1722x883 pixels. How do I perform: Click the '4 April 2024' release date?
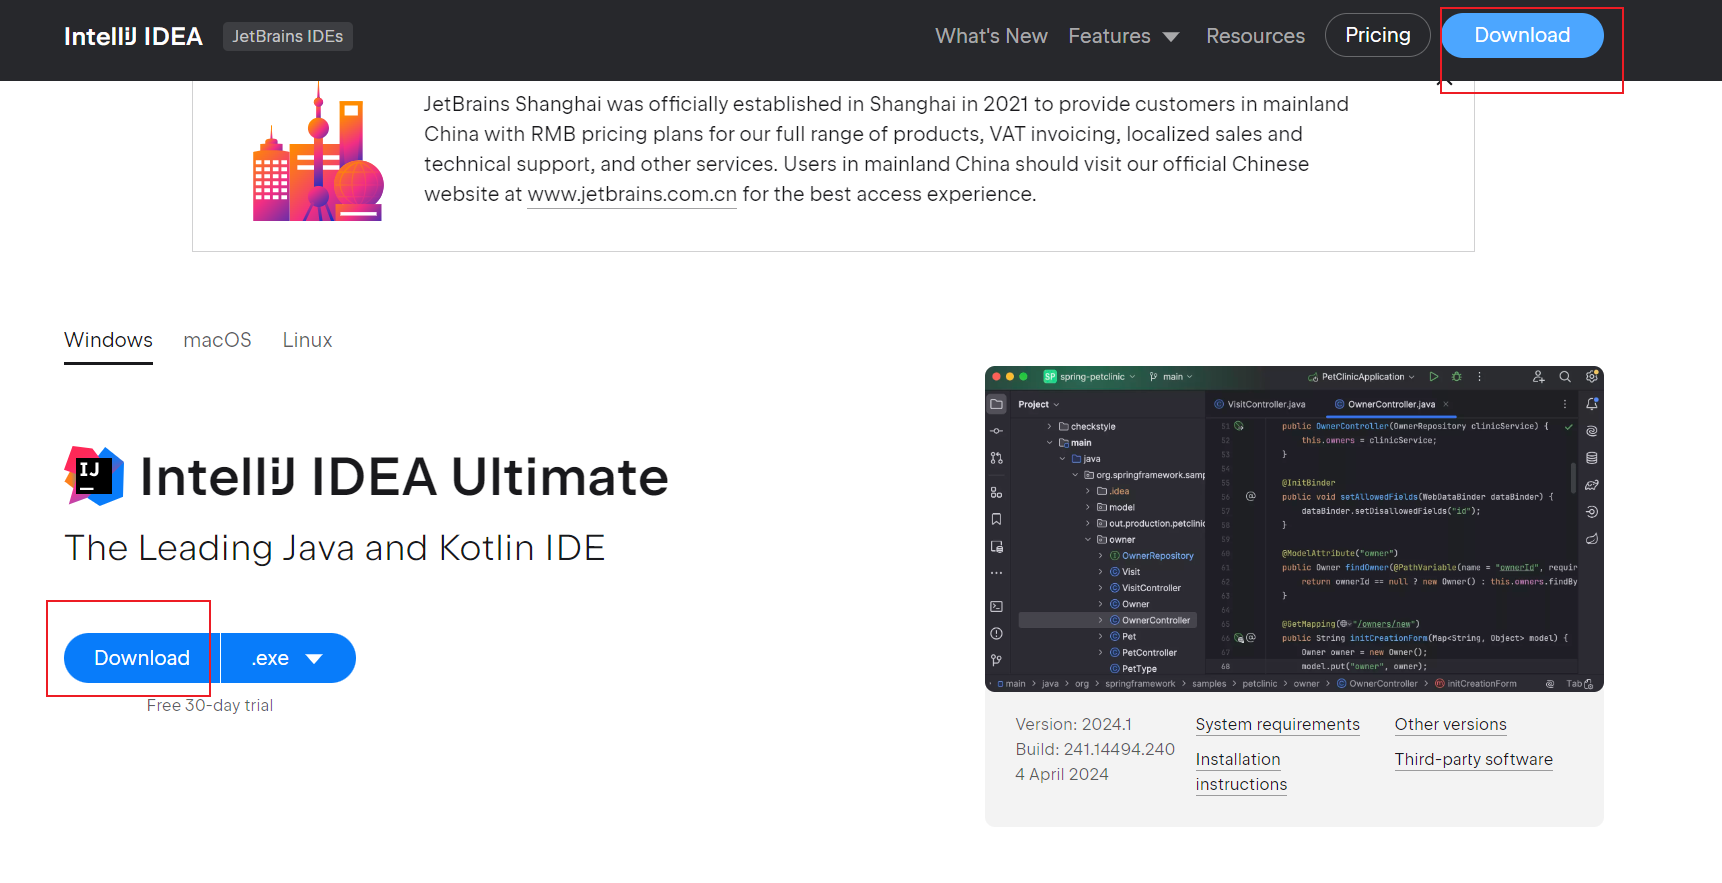[1062, 774]
